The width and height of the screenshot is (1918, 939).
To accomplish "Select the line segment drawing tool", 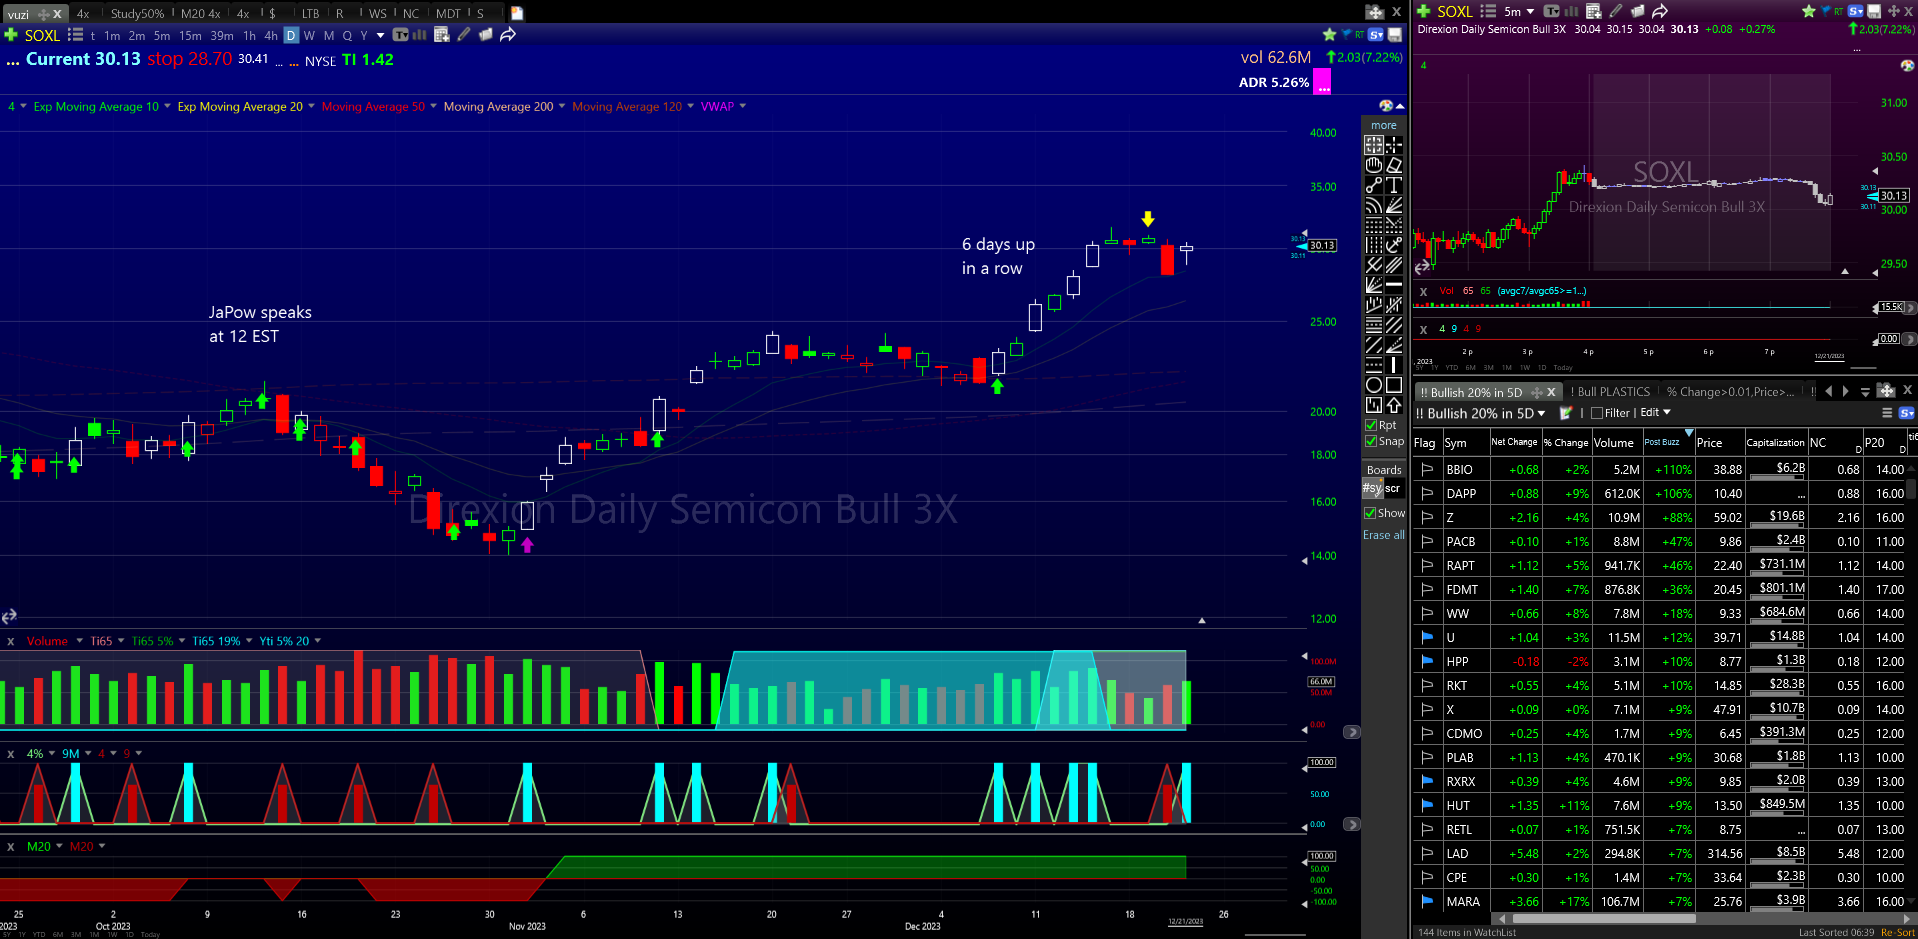I will (x=1374, y=185).
